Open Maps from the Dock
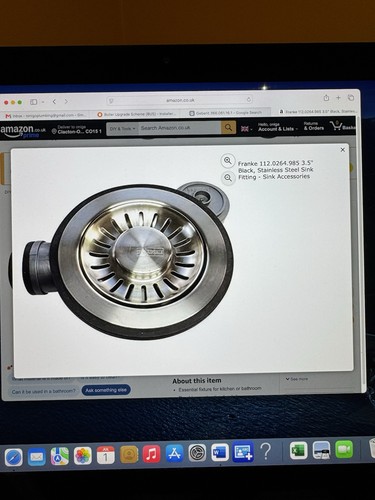 pos(60,456)
